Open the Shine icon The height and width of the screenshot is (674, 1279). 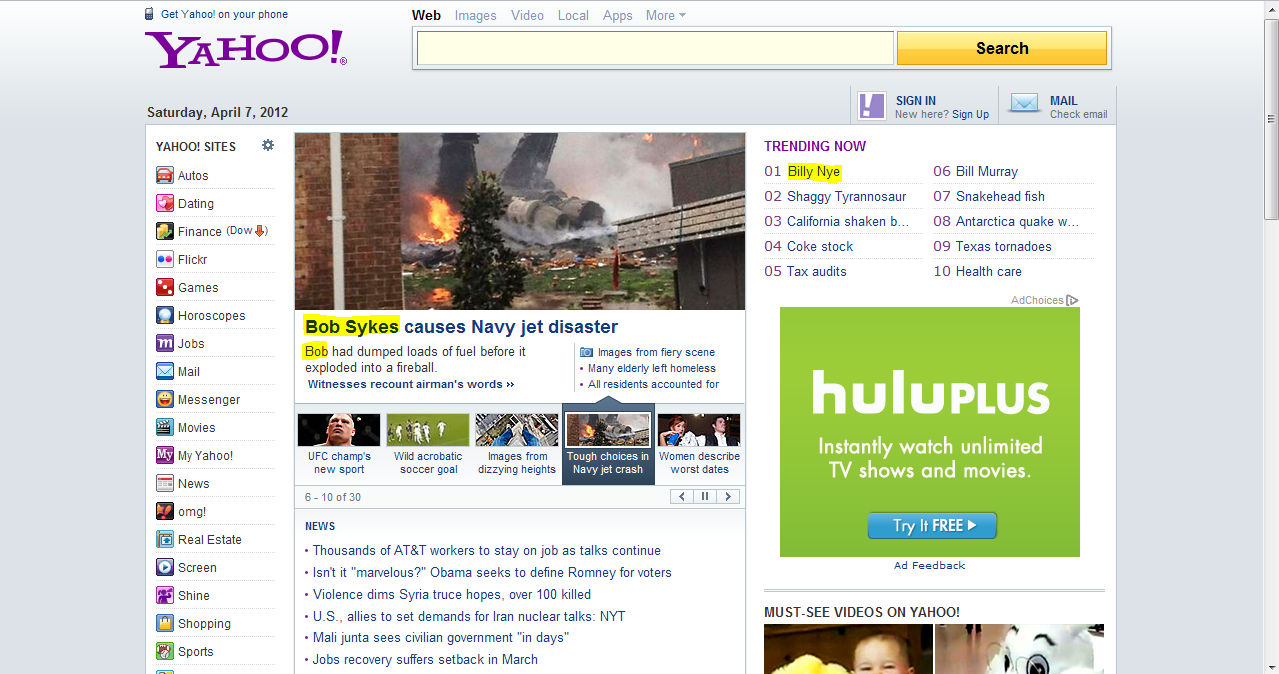165,595
